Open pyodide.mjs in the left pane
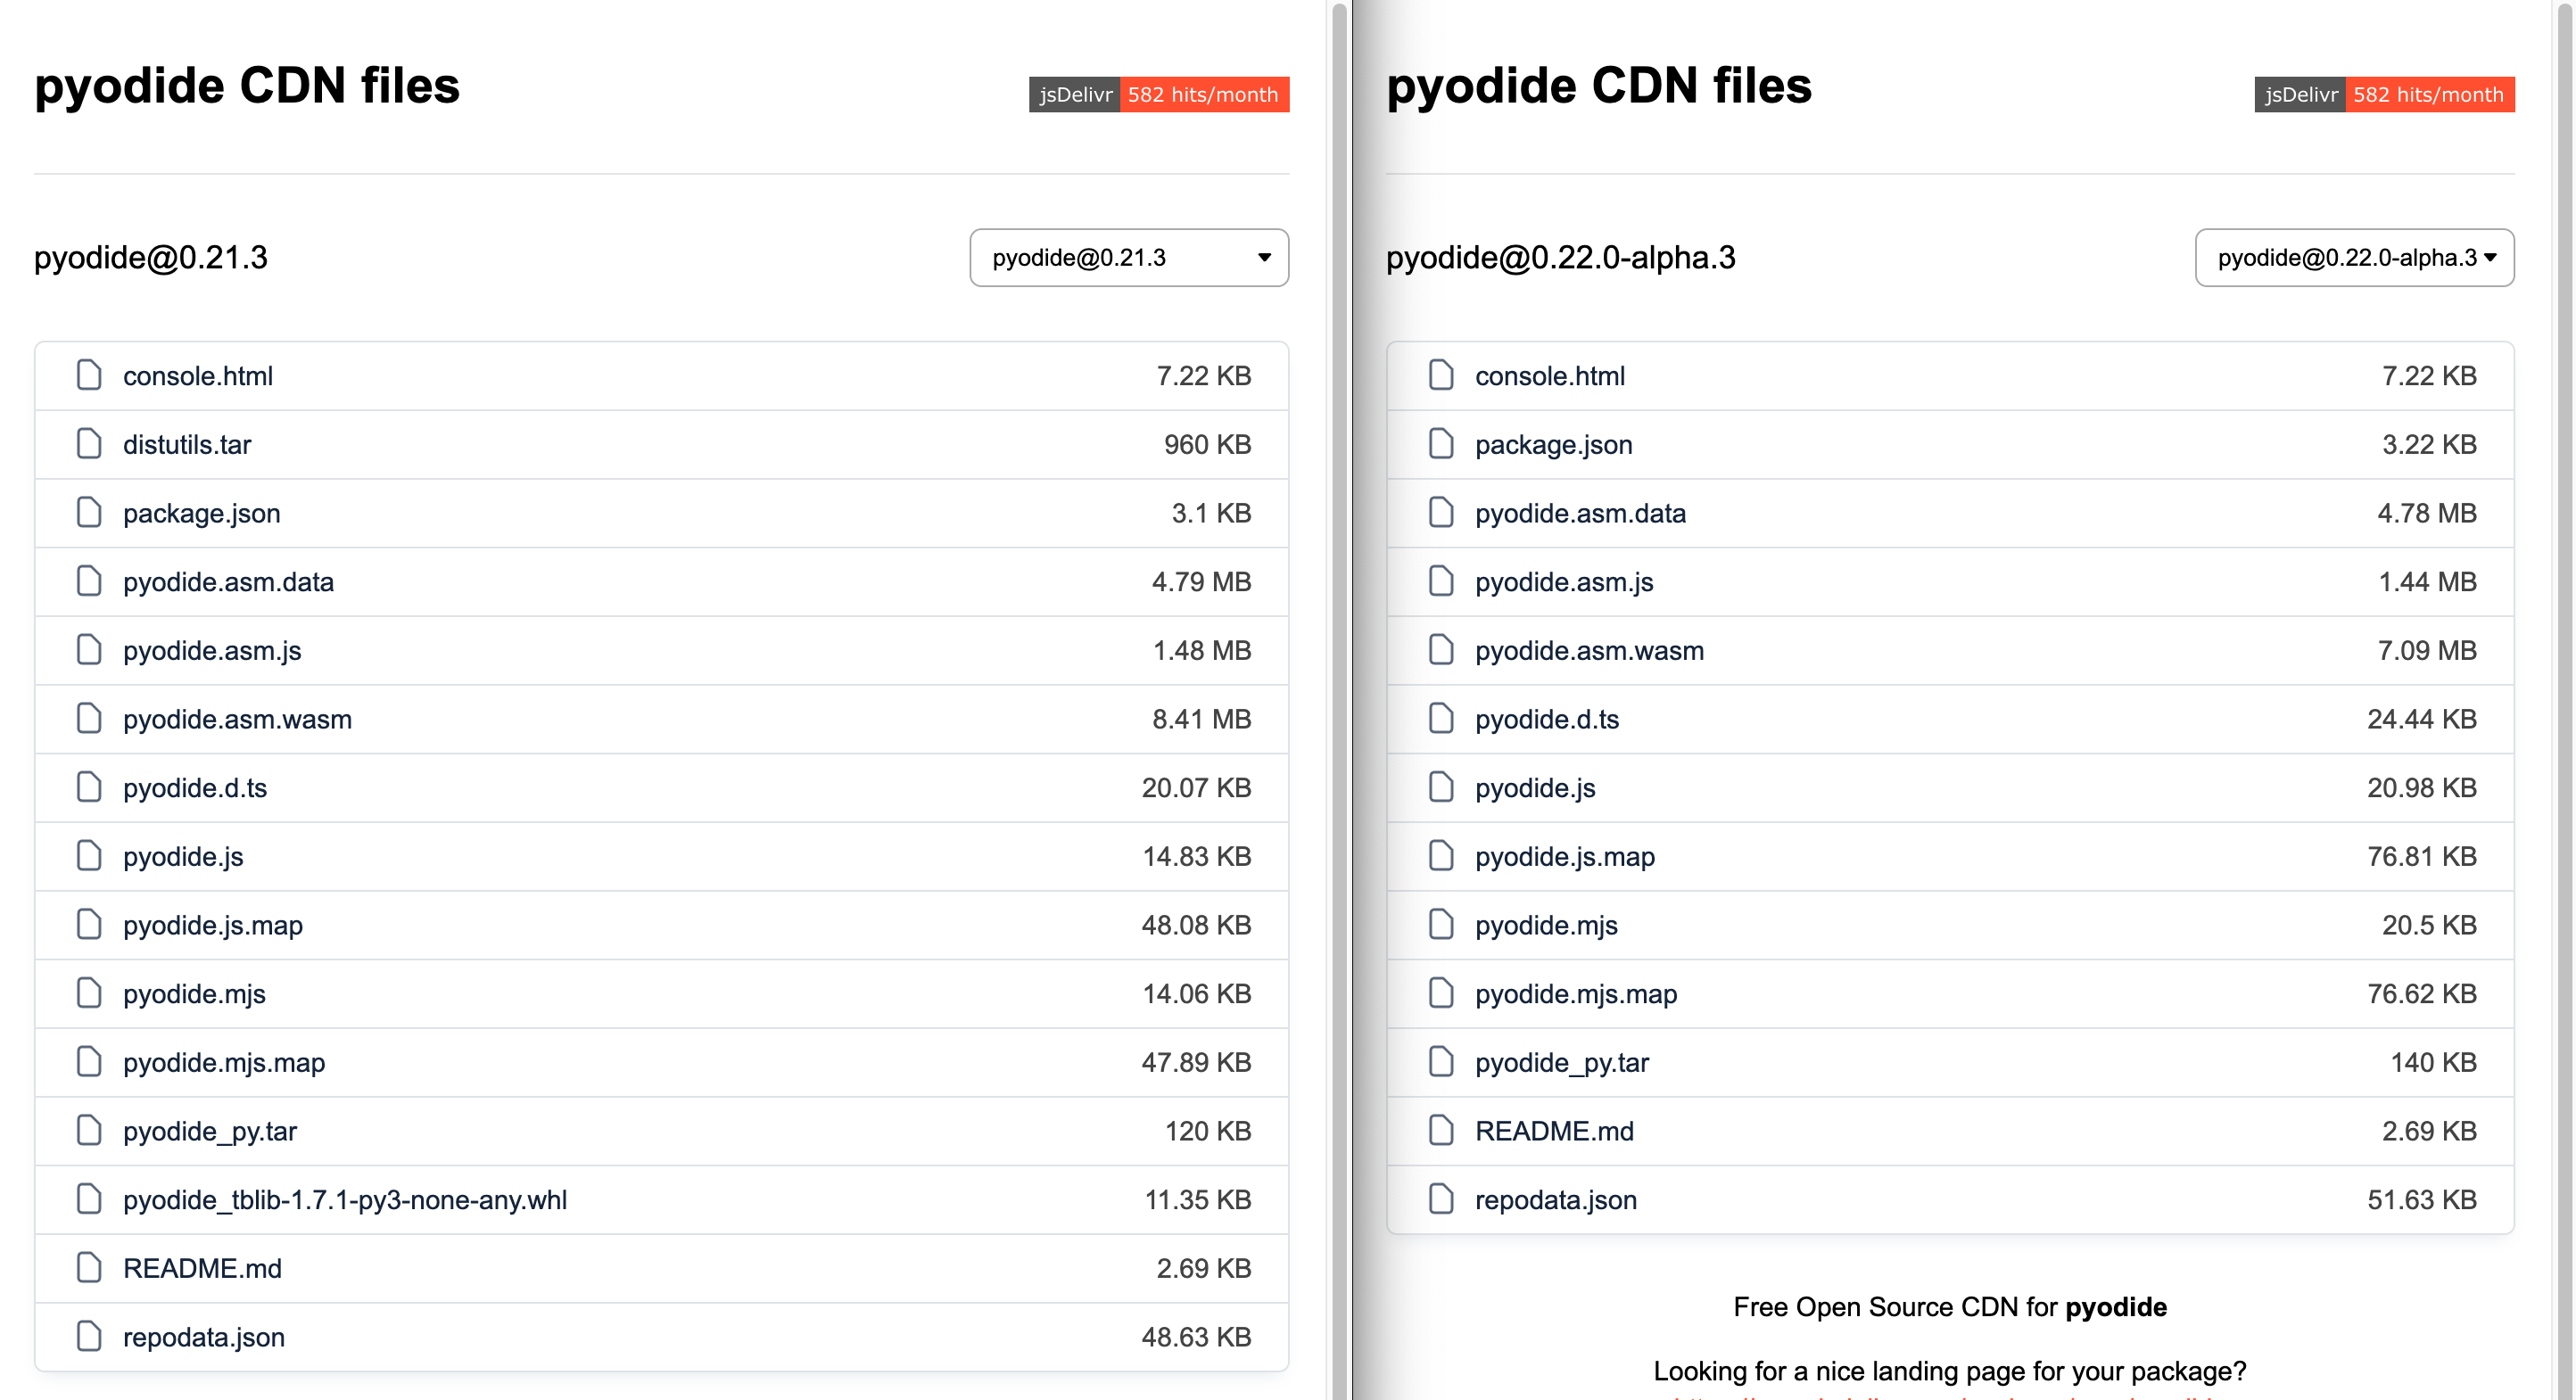Image resolution: width=2576 pixels, height=1400 pixels. [194, 994]
